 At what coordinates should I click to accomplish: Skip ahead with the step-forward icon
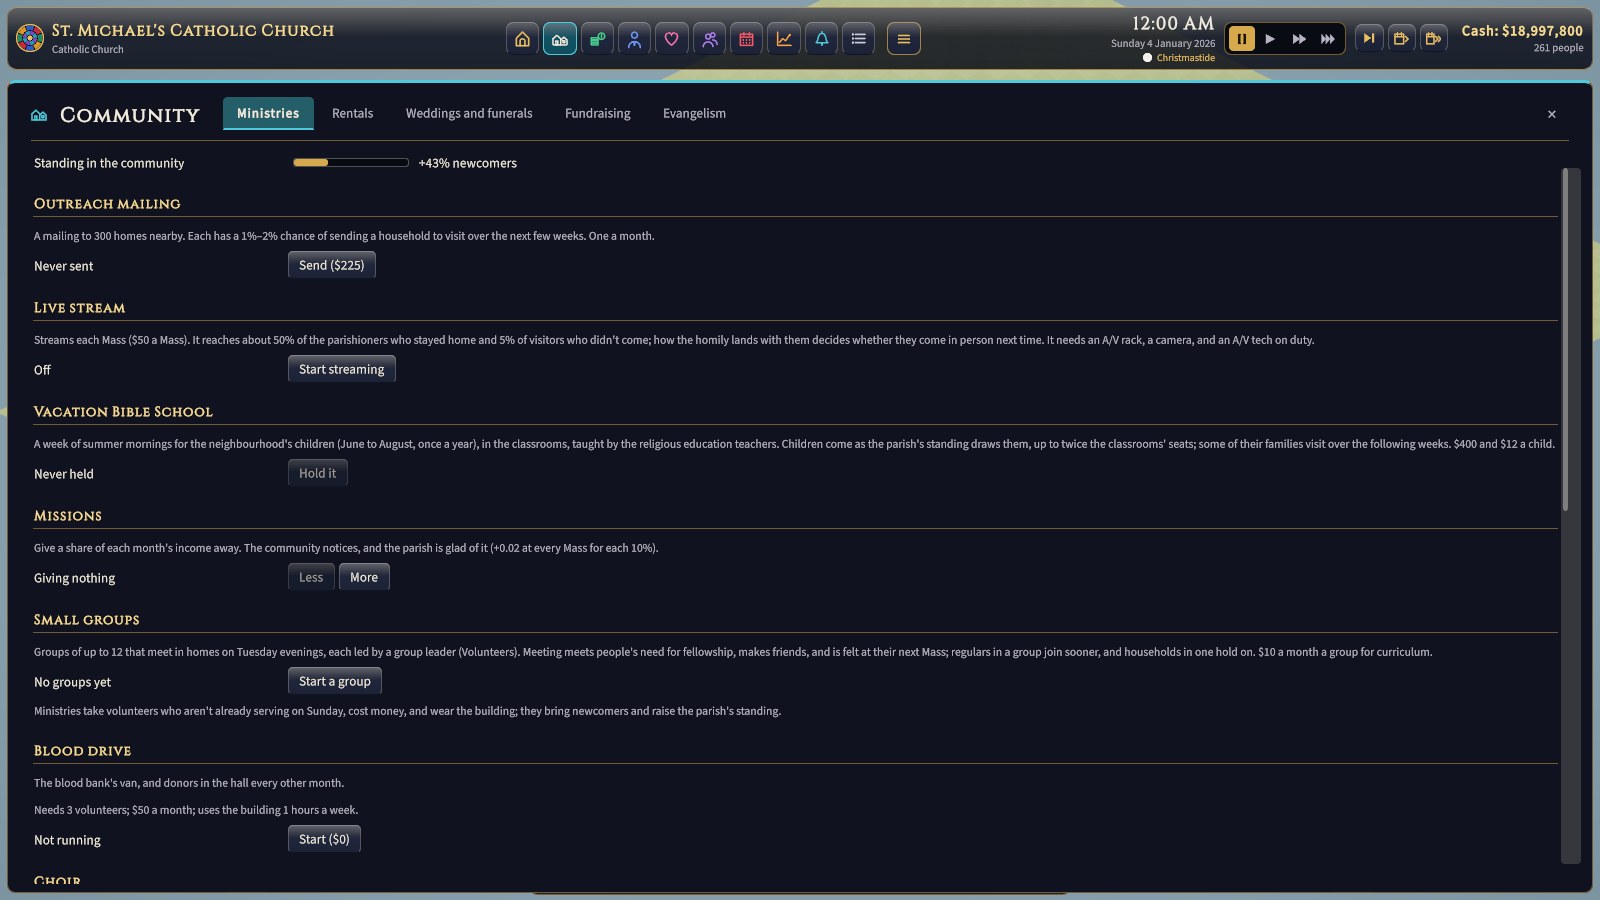1369,39
